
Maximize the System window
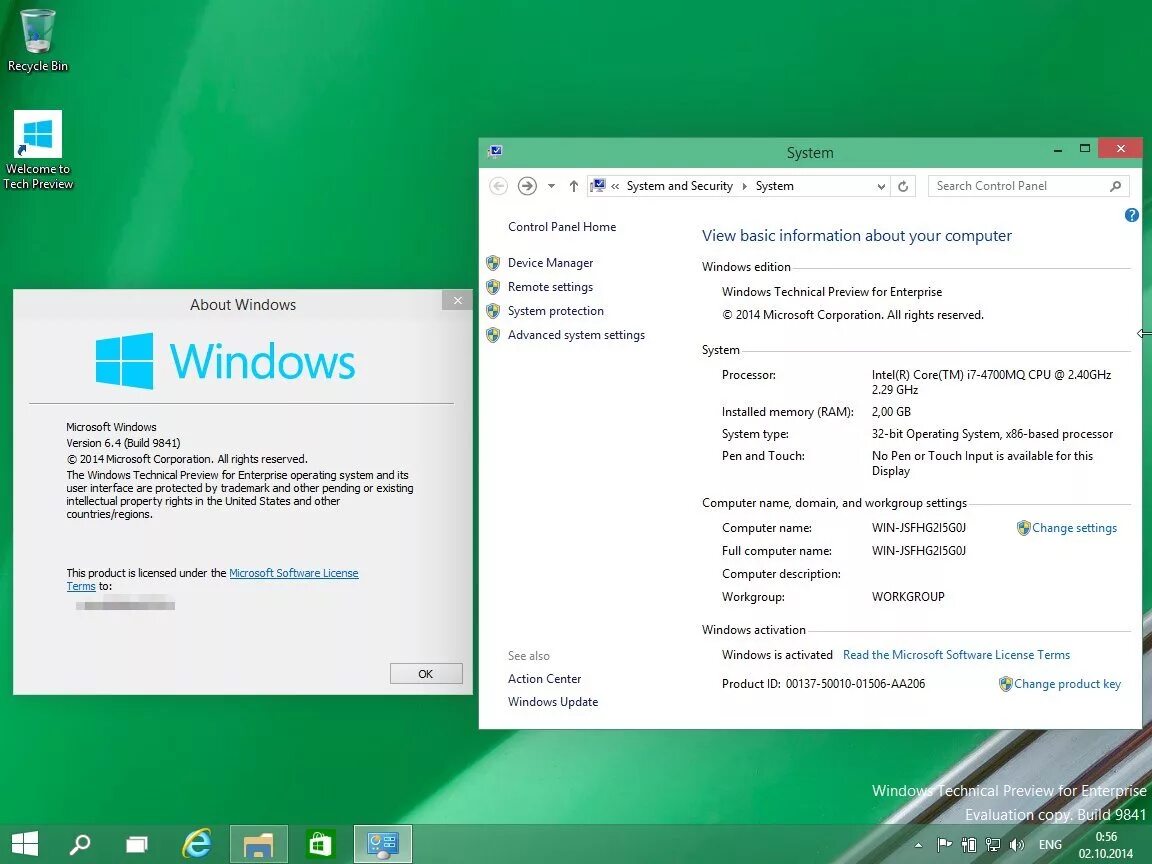tap(1084, 148)
